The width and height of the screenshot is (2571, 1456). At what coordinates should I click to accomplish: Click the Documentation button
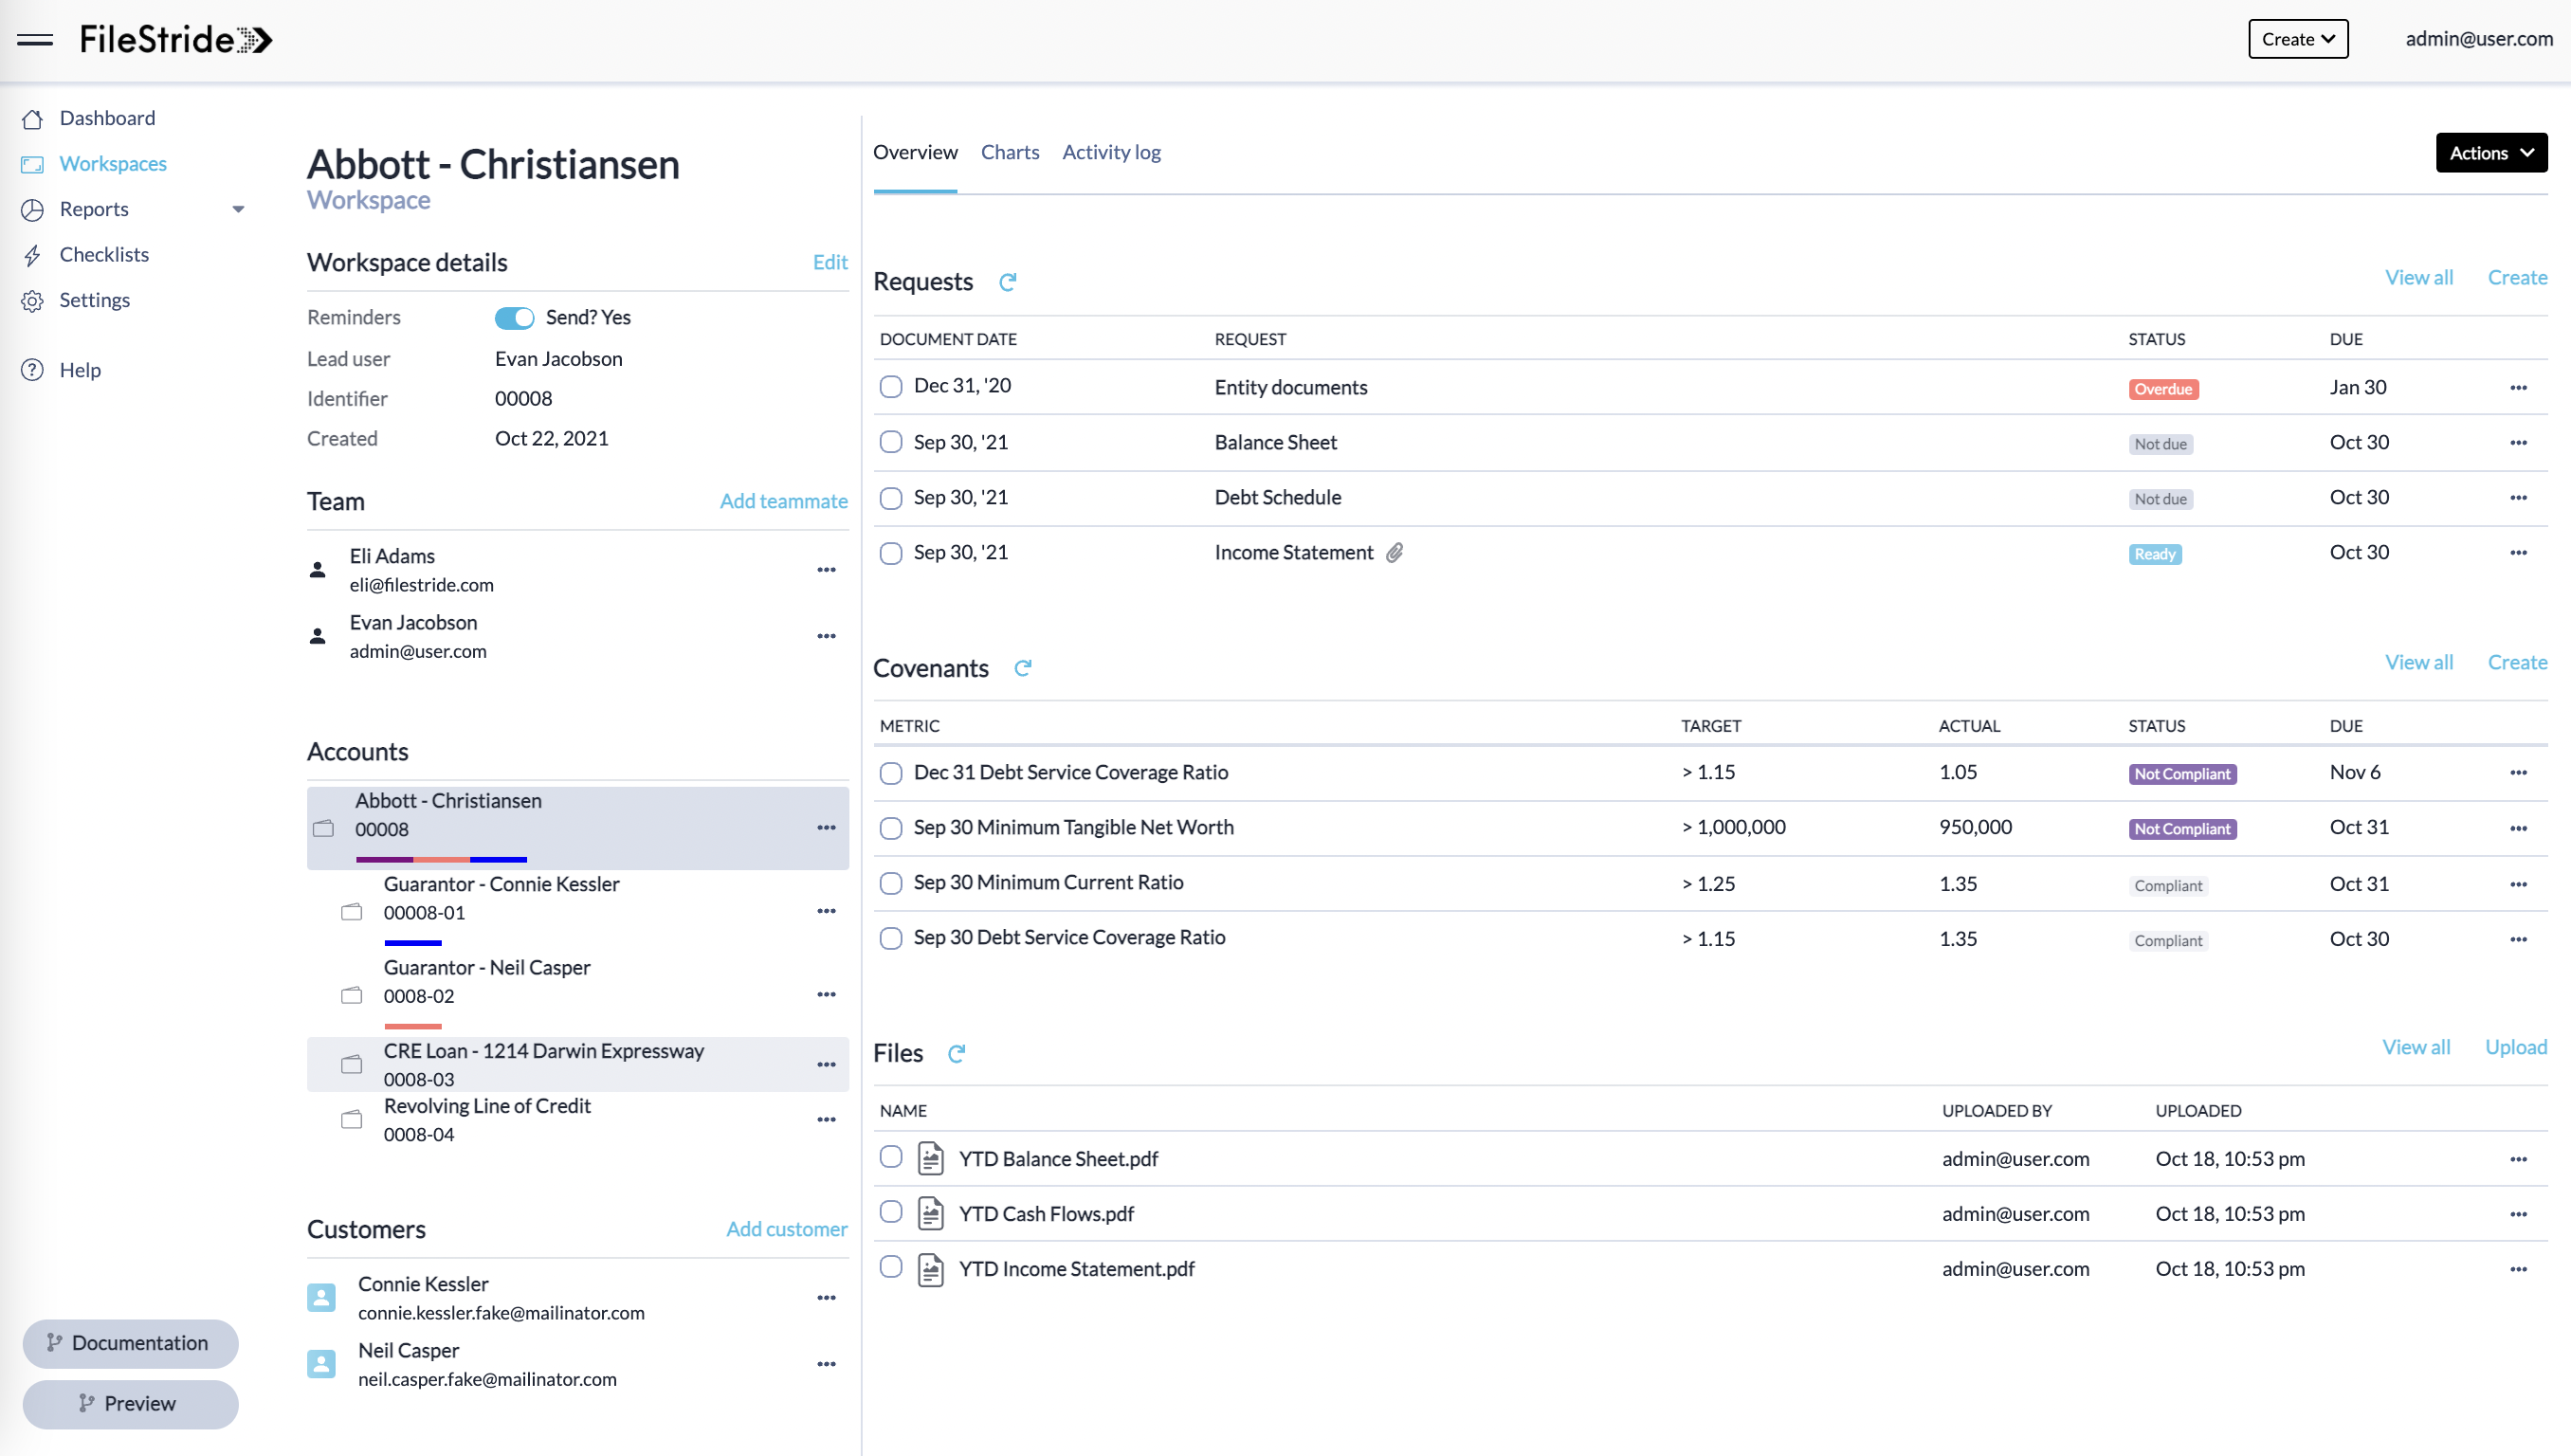130,1343
